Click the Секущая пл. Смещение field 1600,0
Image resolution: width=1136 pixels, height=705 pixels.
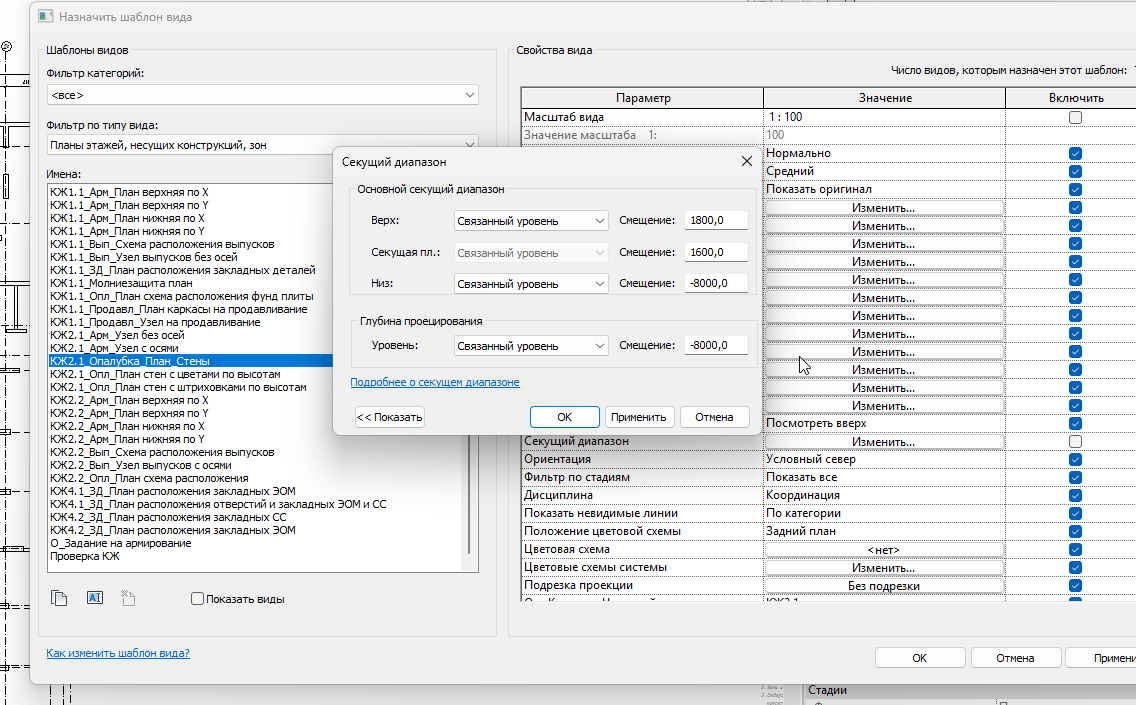click(x=716, y=252)
